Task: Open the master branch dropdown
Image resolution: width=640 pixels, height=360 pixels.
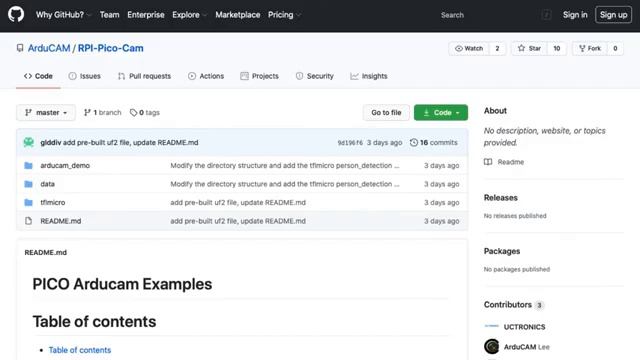Action: pyautogui.click(x=46, y=113)
